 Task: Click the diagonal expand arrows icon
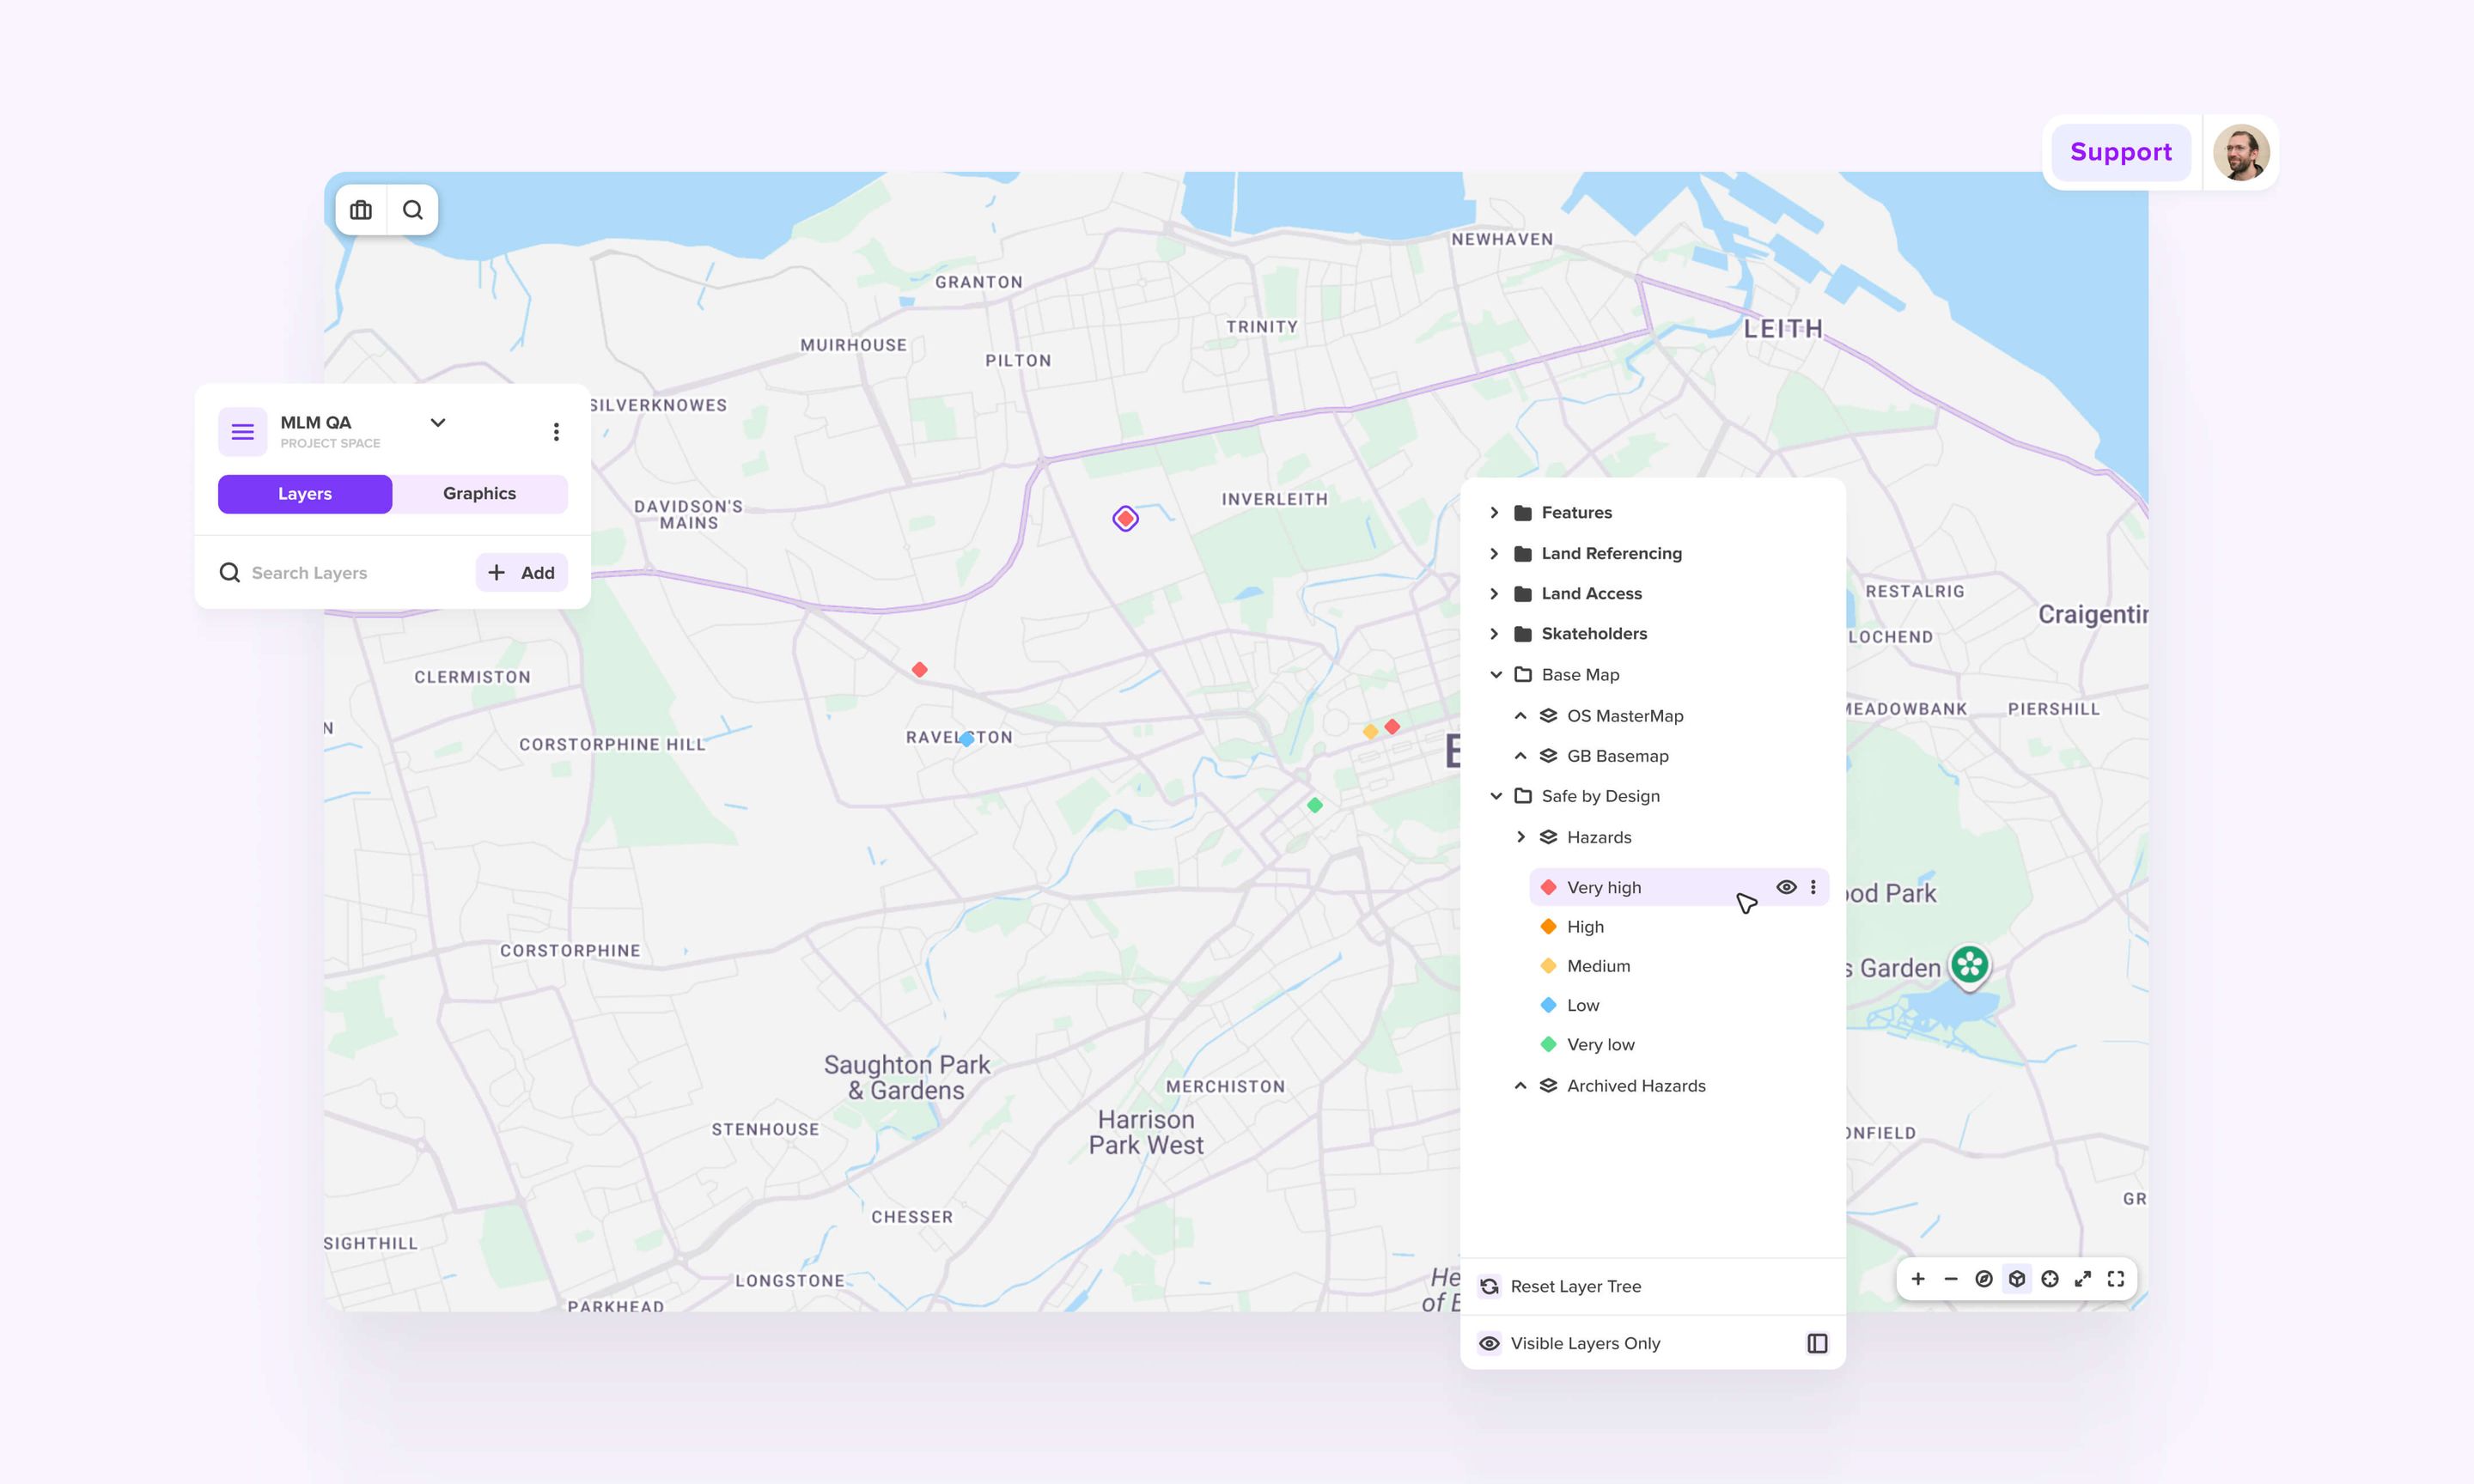click(2083, 1279)
